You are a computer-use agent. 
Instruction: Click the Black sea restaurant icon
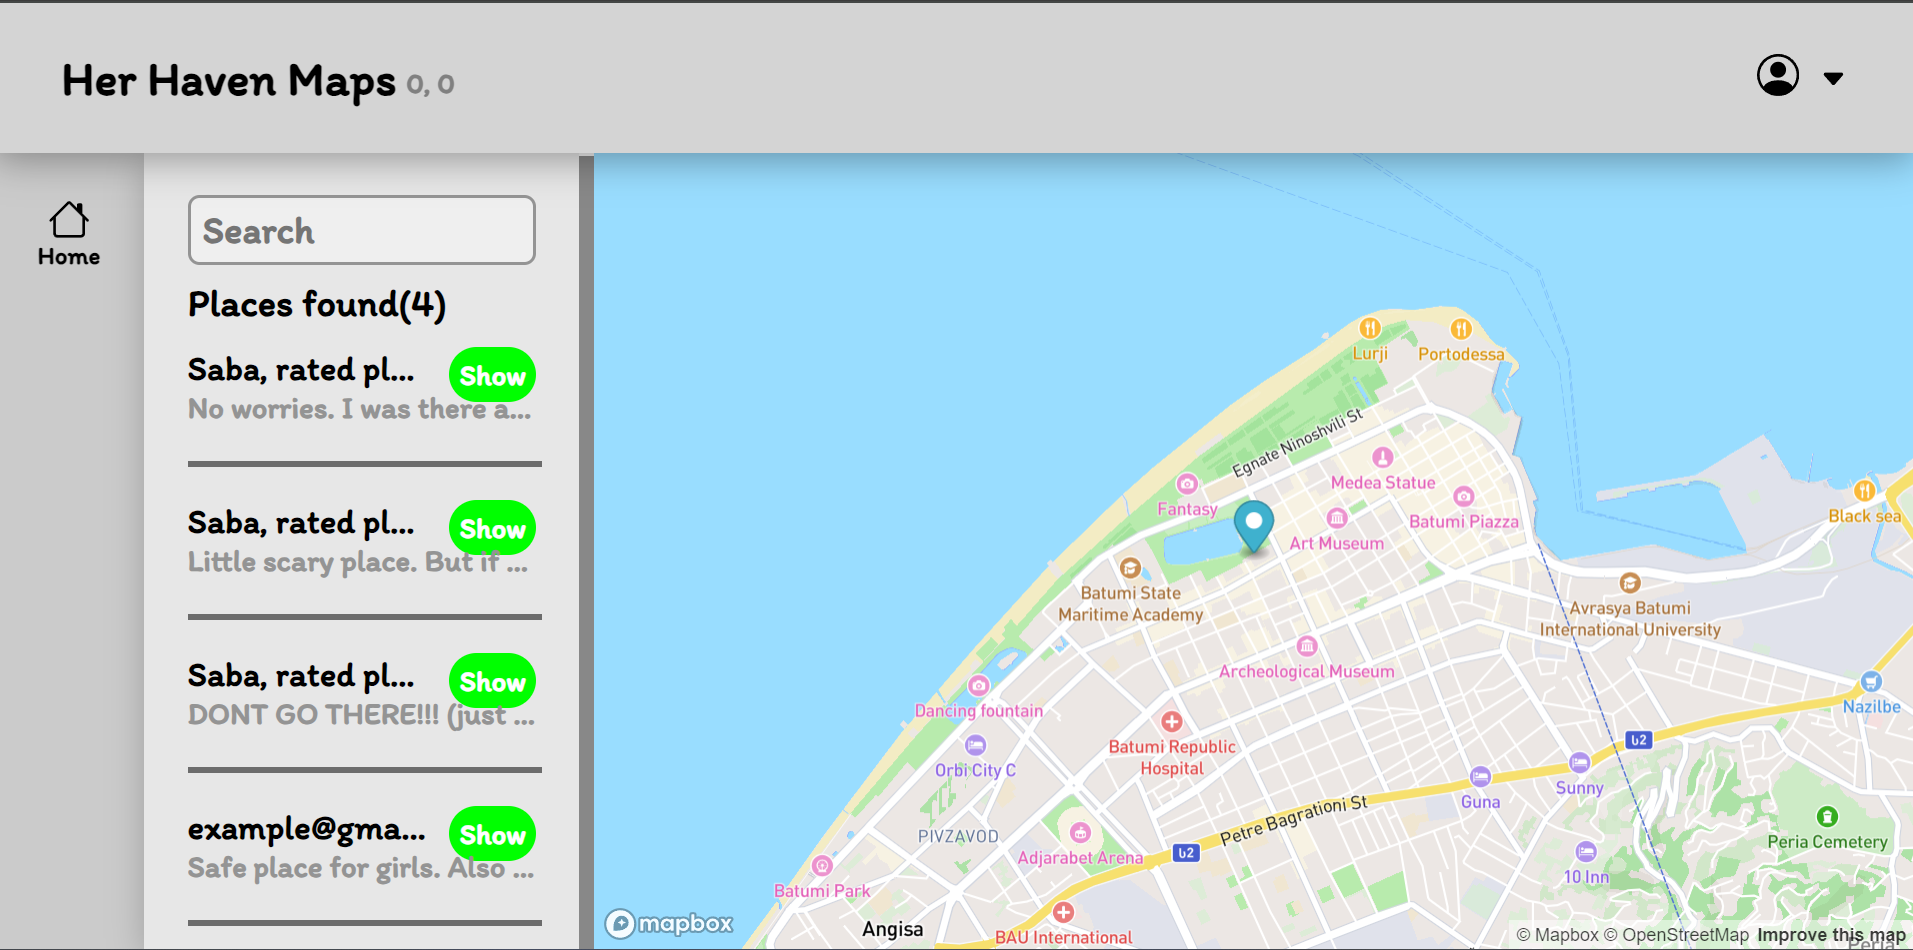pos(1864,491)
